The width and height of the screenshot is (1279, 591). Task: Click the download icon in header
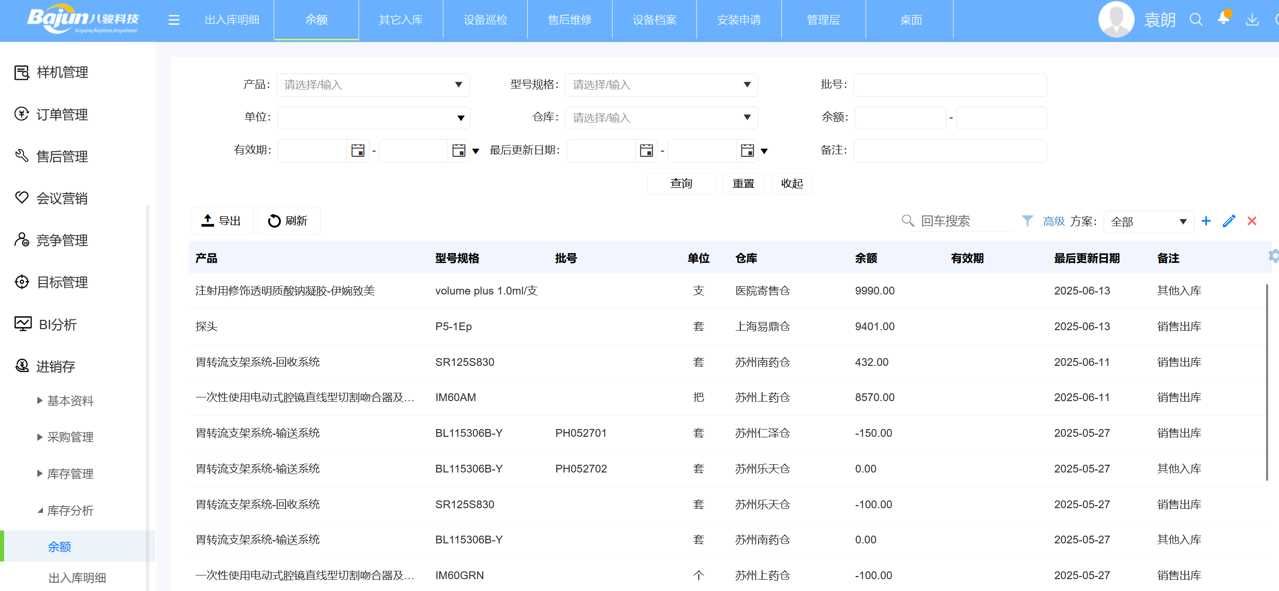(1252, 20)
